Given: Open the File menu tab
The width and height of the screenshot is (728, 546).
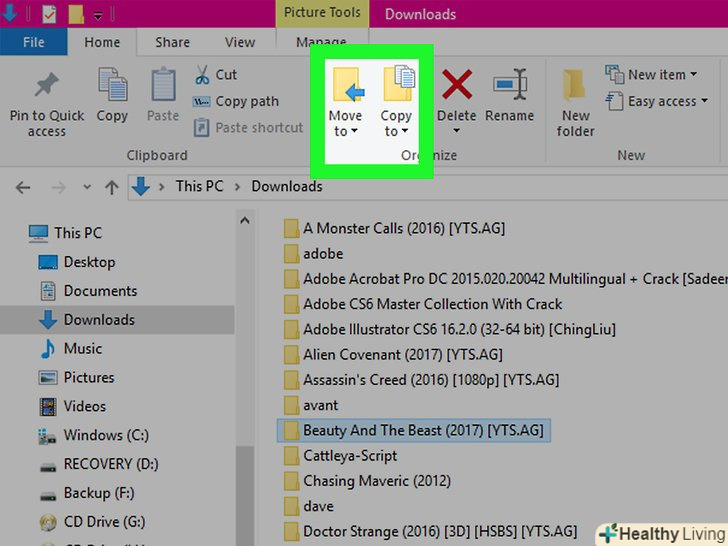Looking at the screenshot, I should coord(34,42).
